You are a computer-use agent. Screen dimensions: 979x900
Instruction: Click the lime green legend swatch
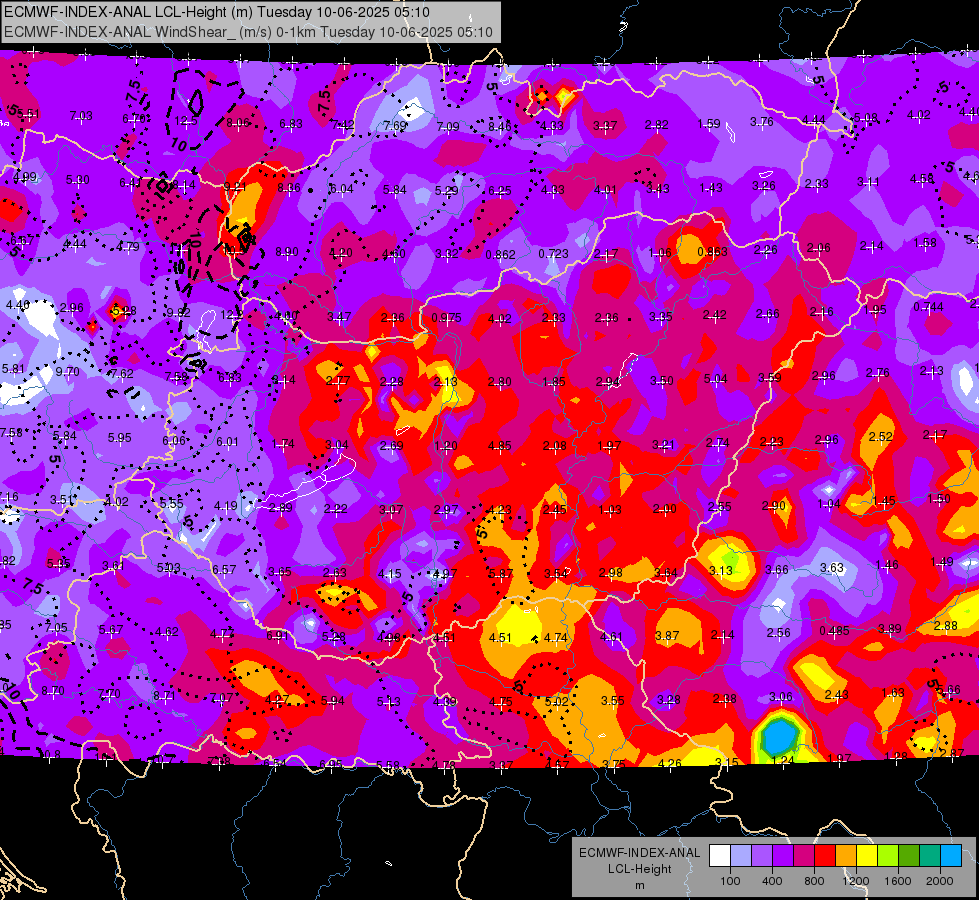click(x=888, y=856)
